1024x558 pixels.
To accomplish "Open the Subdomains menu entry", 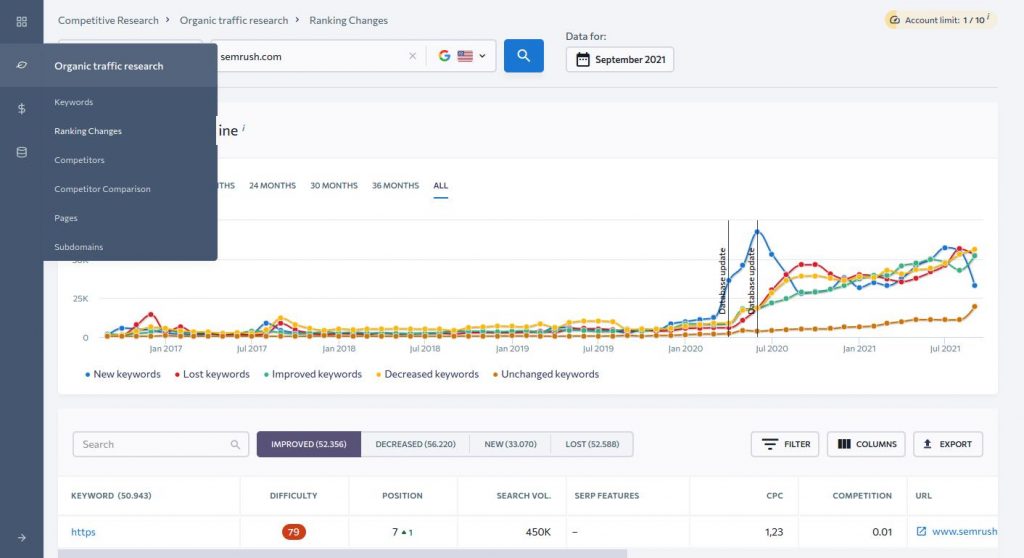I will click(x=78, y=246).
